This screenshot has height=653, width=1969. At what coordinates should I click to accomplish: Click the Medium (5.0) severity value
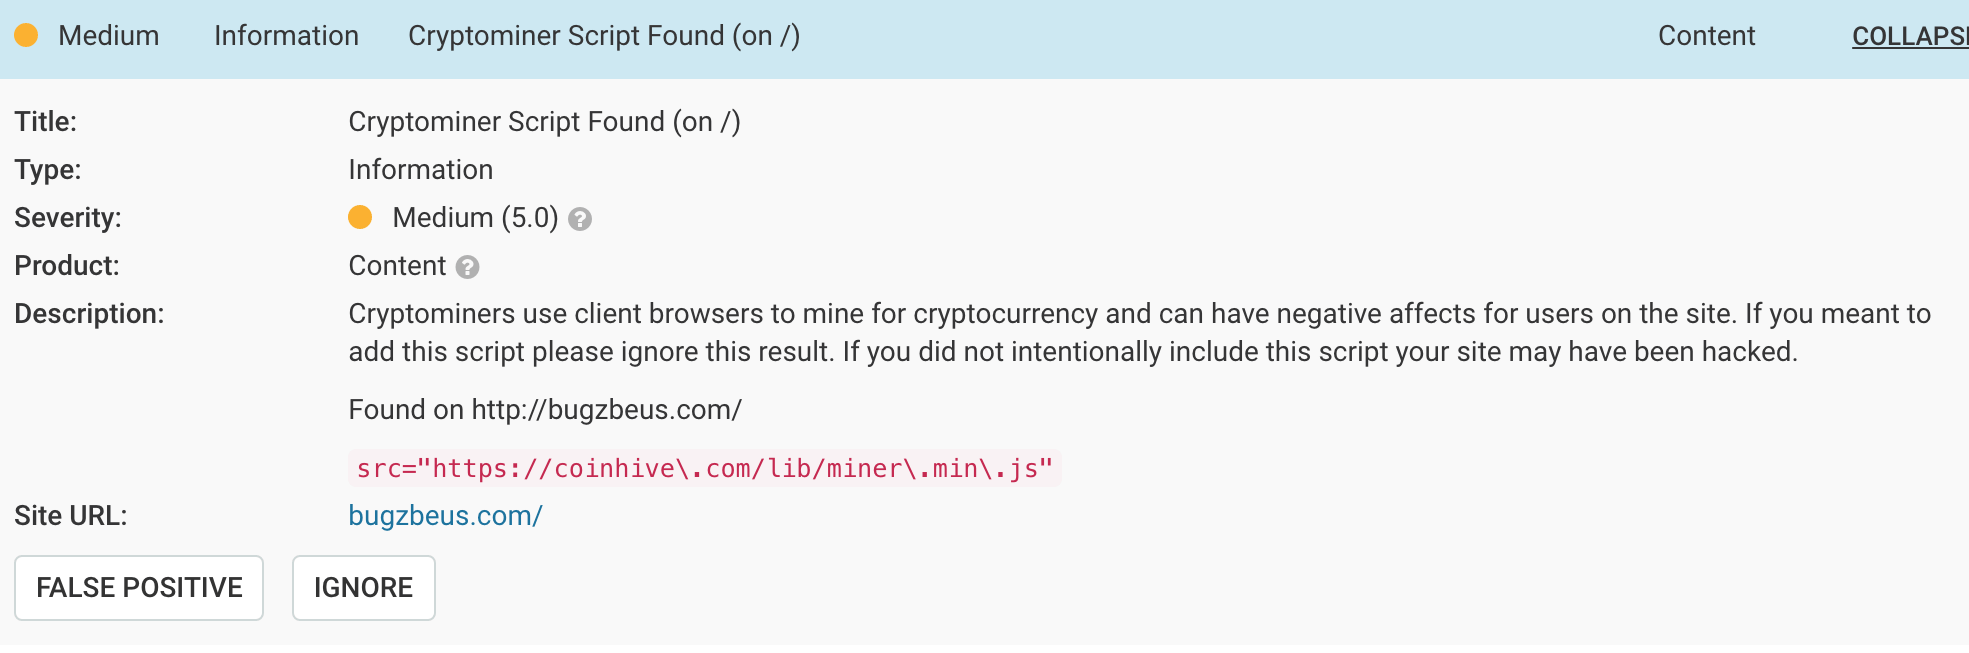pyautogui.click(x=475, y=218)
